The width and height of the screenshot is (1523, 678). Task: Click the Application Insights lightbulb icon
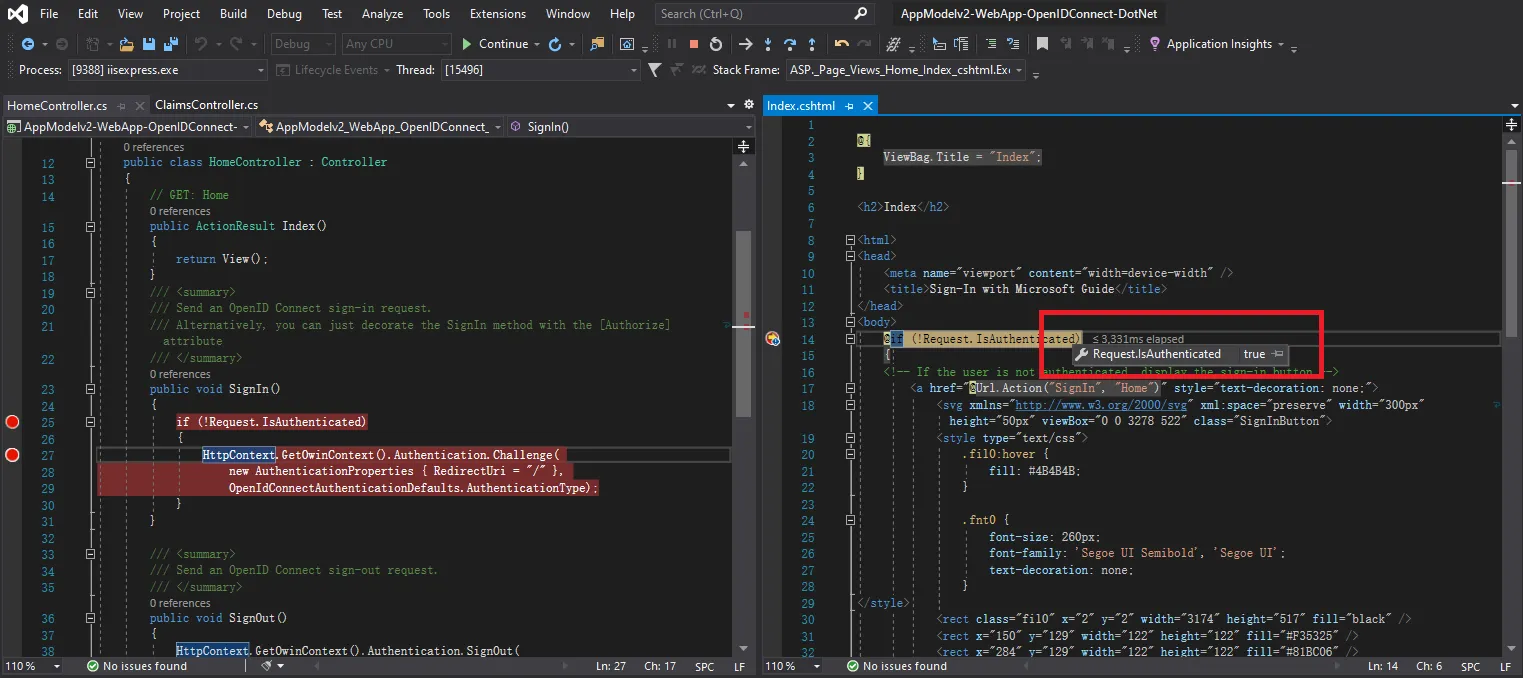coord(1155,44)
